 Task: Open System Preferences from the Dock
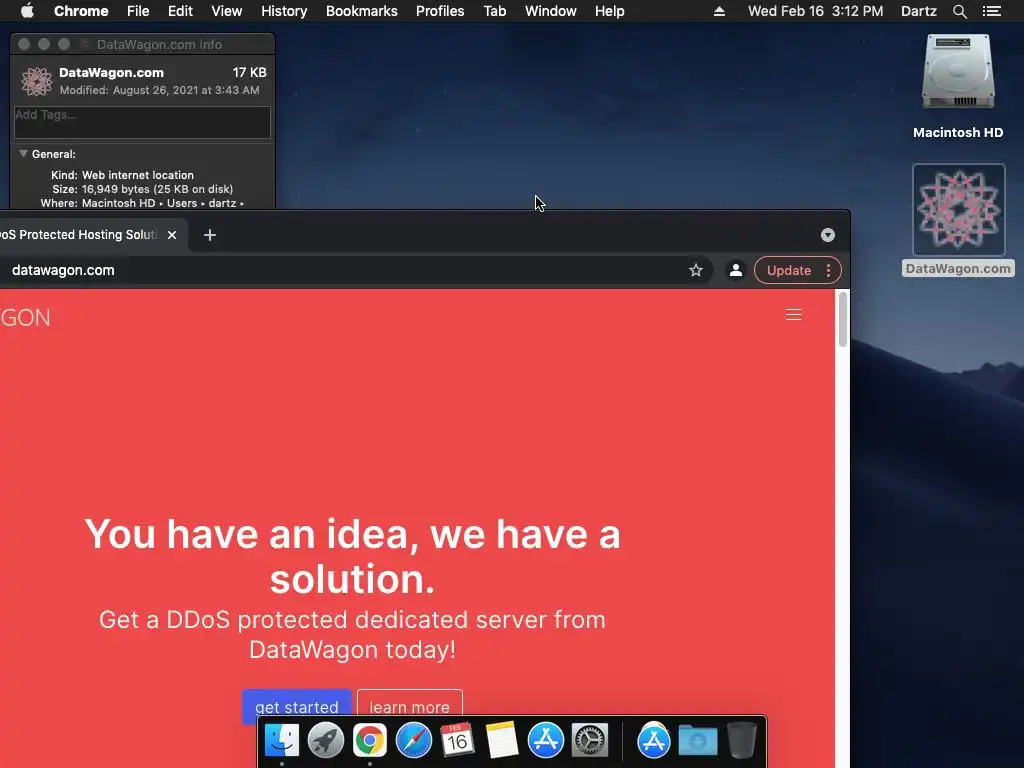point(590,741)
